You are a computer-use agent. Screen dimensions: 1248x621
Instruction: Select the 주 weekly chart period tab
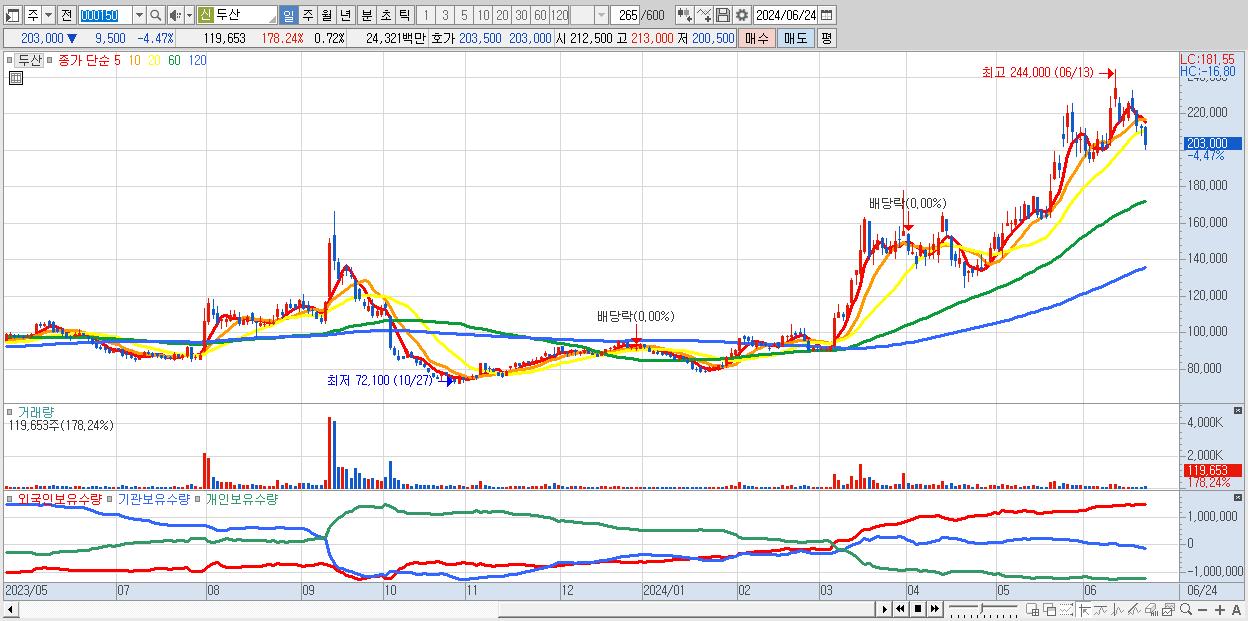pyautogui.click(x=308, y=15)
